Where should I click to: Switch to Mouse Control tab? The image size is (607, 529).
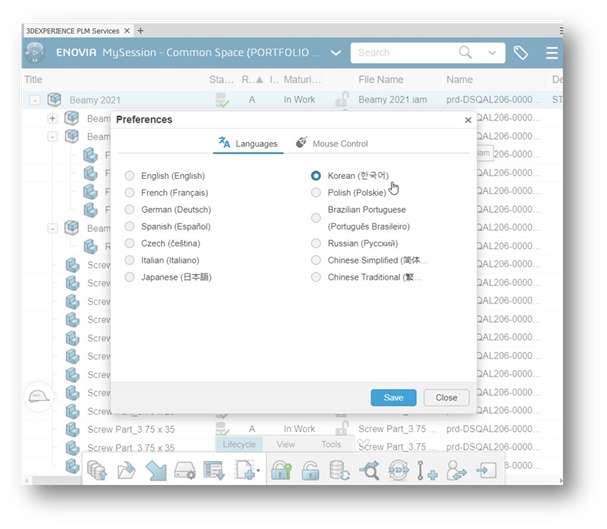pos(332,143)
